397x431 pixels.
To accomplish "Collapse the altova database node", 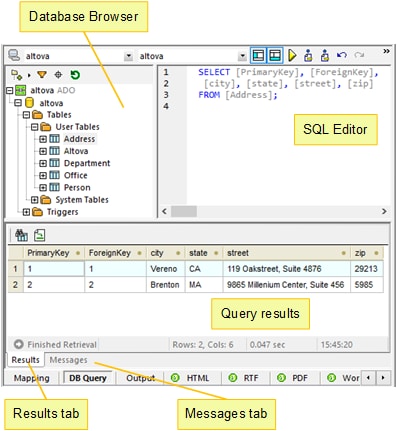I will pyautogui.click(x=18, y=103).
